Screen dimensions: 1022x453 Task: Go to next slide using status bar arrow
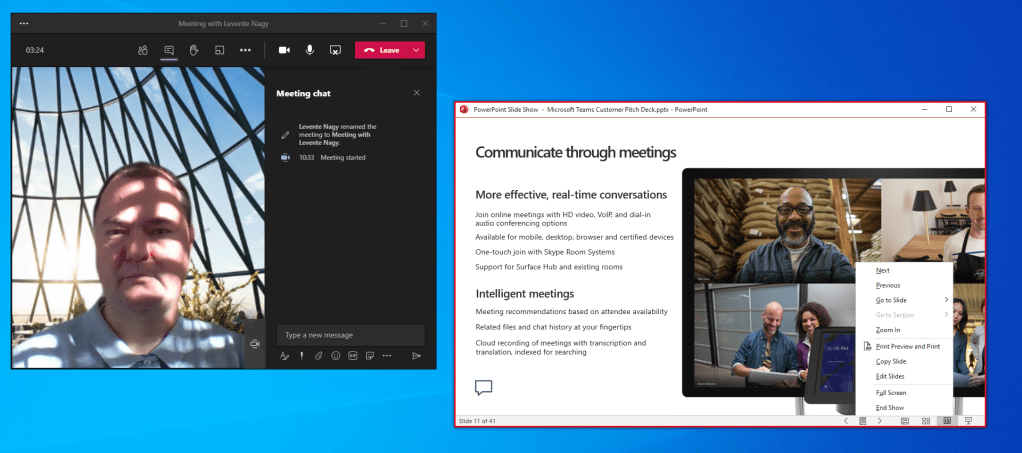879,421
